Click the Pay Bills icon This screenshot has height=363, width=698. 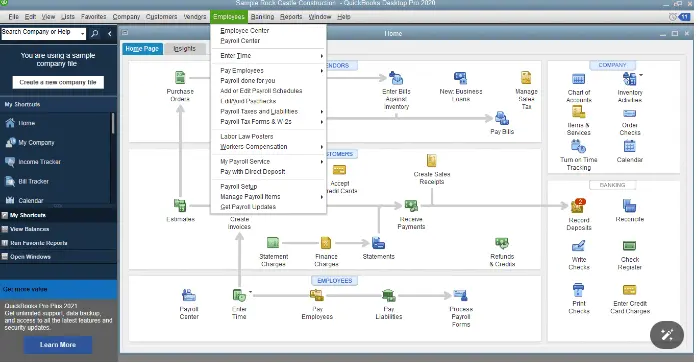click(502, 118)
